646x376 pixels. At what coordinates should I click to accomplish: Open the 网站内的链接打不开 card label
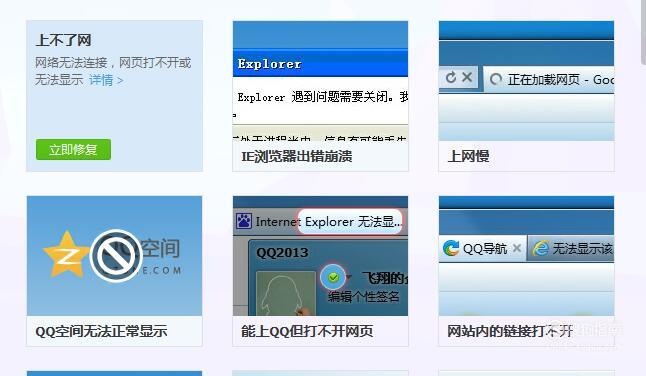[510, 331]
